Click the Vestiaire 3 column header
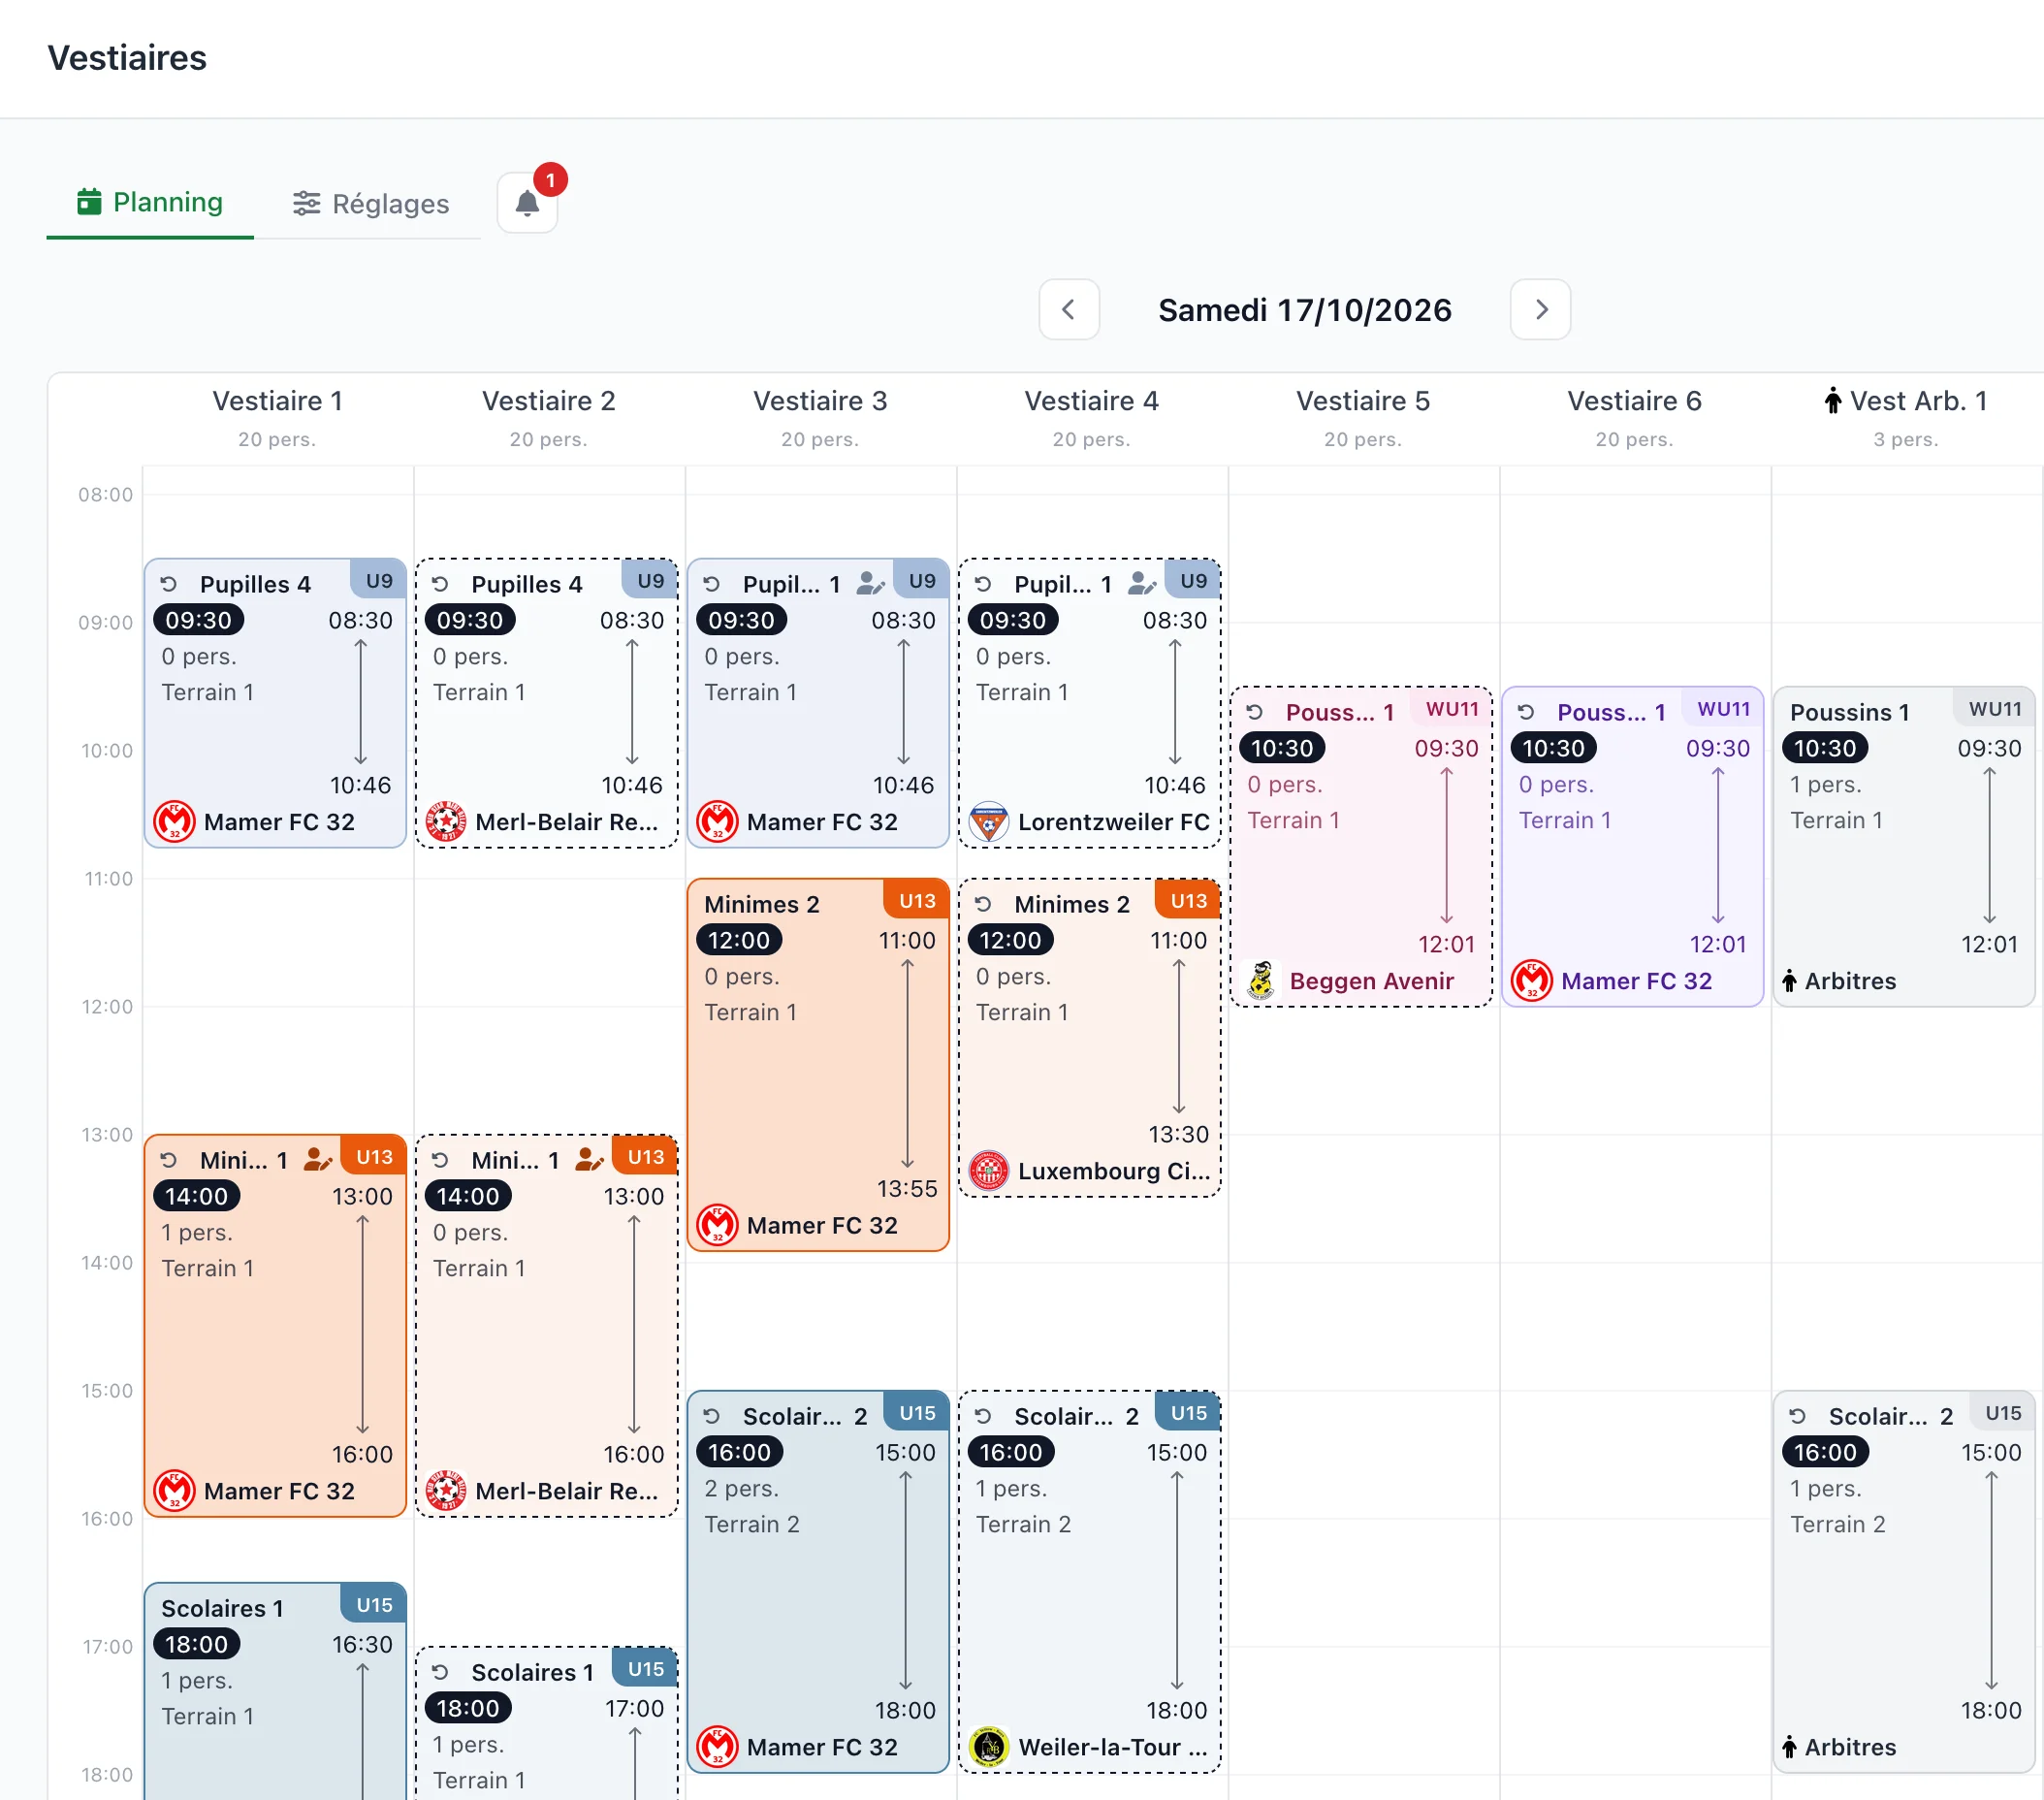This screenshot has height=1800, width=2044. [820, 418]
